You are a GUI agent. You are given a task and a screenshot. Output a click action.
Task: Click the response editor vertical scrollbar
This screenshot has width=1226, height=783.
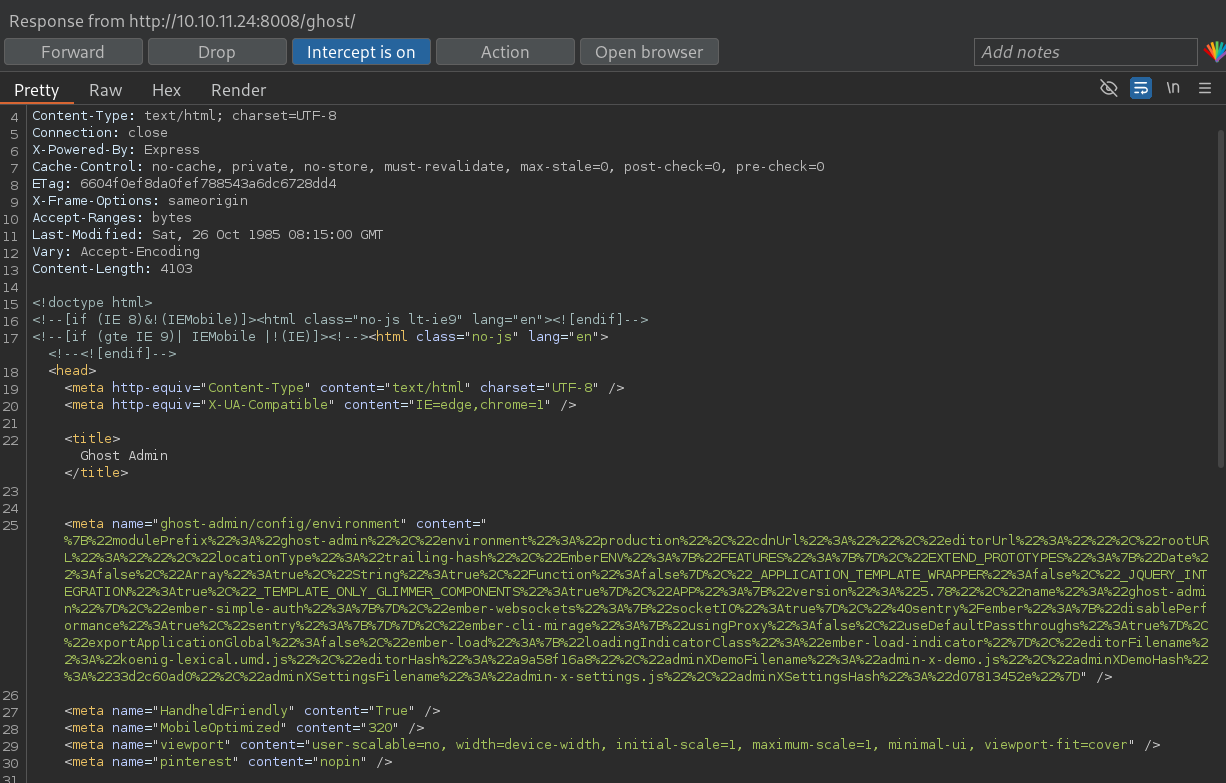pos(1220,300)
